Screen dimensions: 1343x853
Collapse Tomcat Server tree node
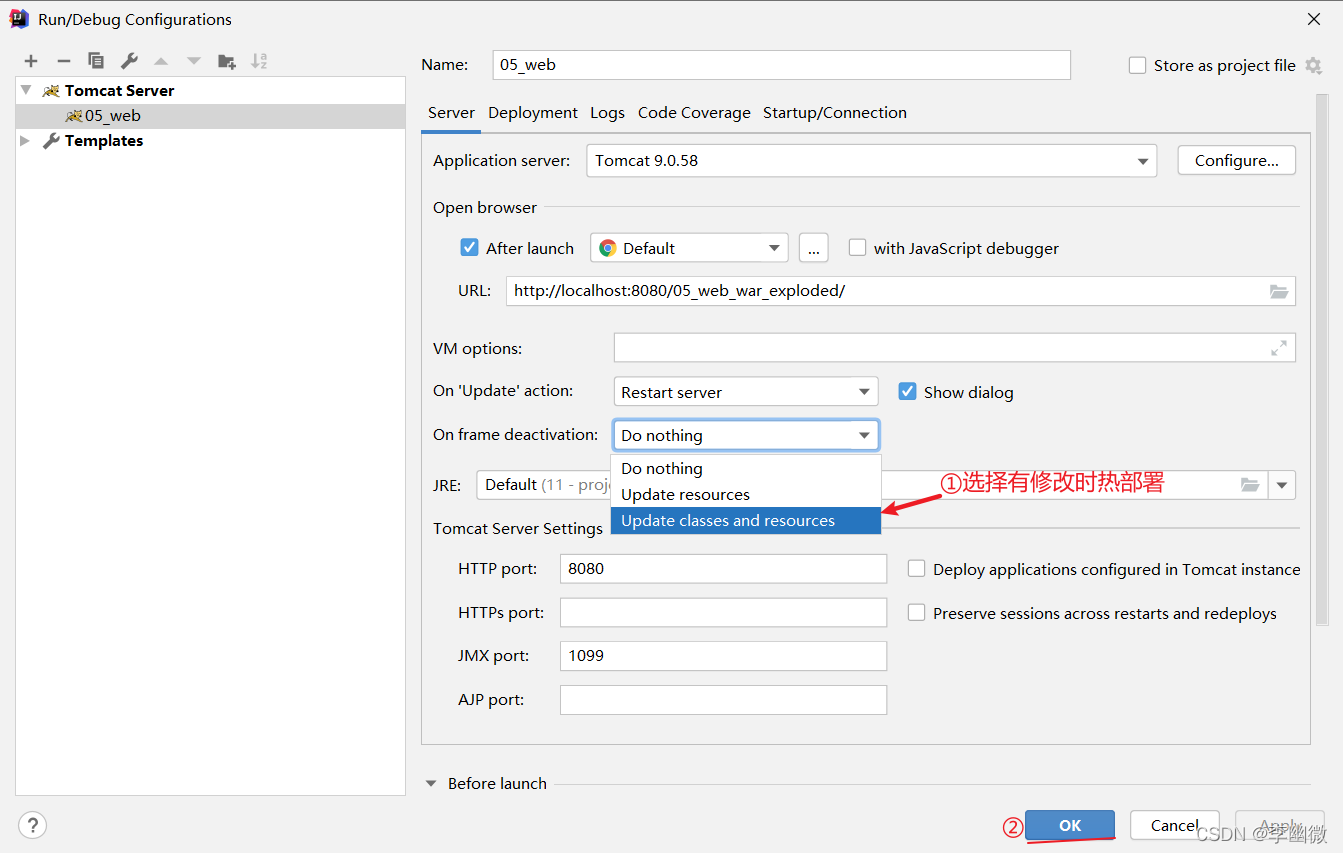tap(26, 90)
